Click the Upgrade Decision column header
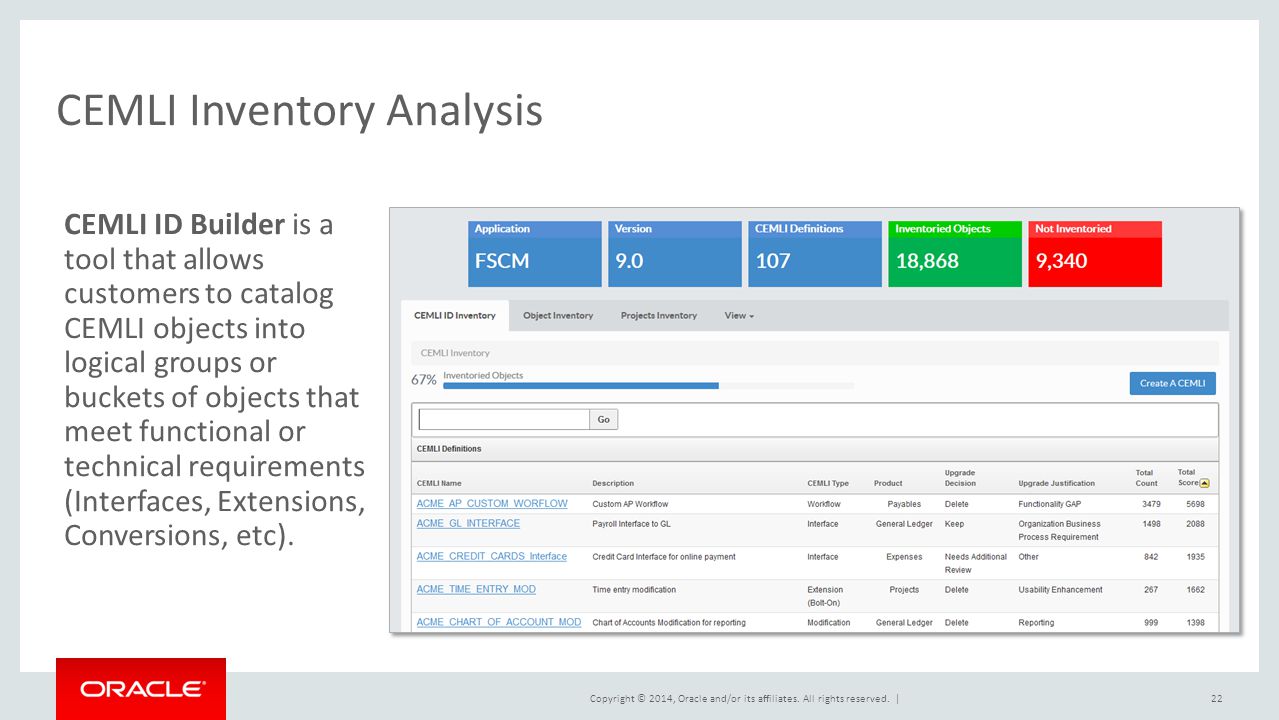The width and height of the screenshot is (1279, 720). click(x=960, y=478)
